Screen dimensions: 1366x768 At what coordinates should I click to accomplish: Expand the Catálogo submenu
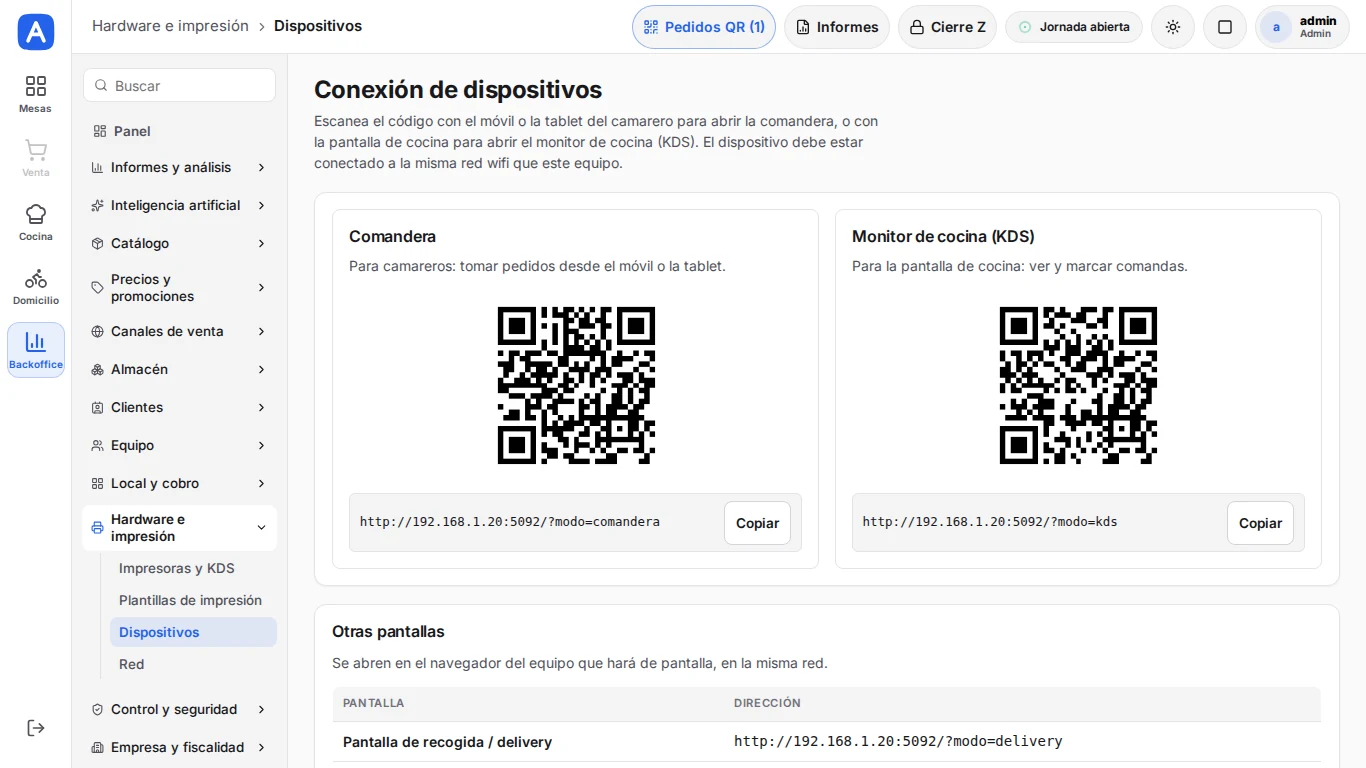pyautogui.click(x=179, y=243)
